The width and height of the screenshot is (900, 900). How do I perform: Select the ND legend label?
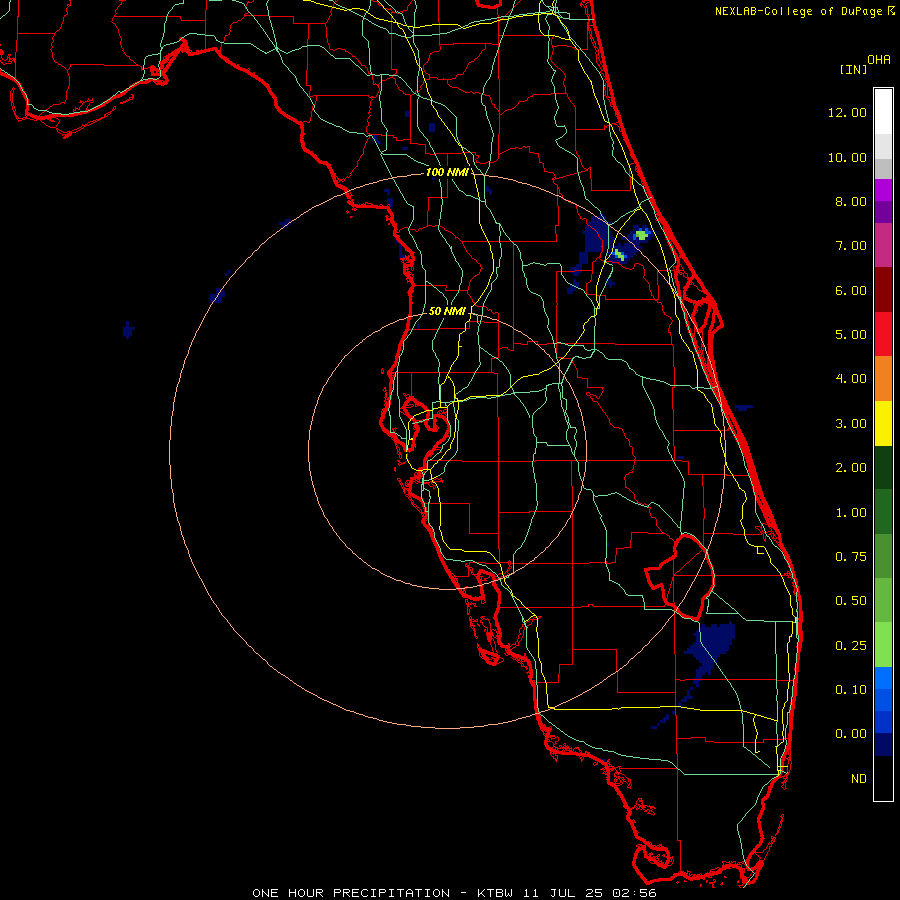click(859, 779)
